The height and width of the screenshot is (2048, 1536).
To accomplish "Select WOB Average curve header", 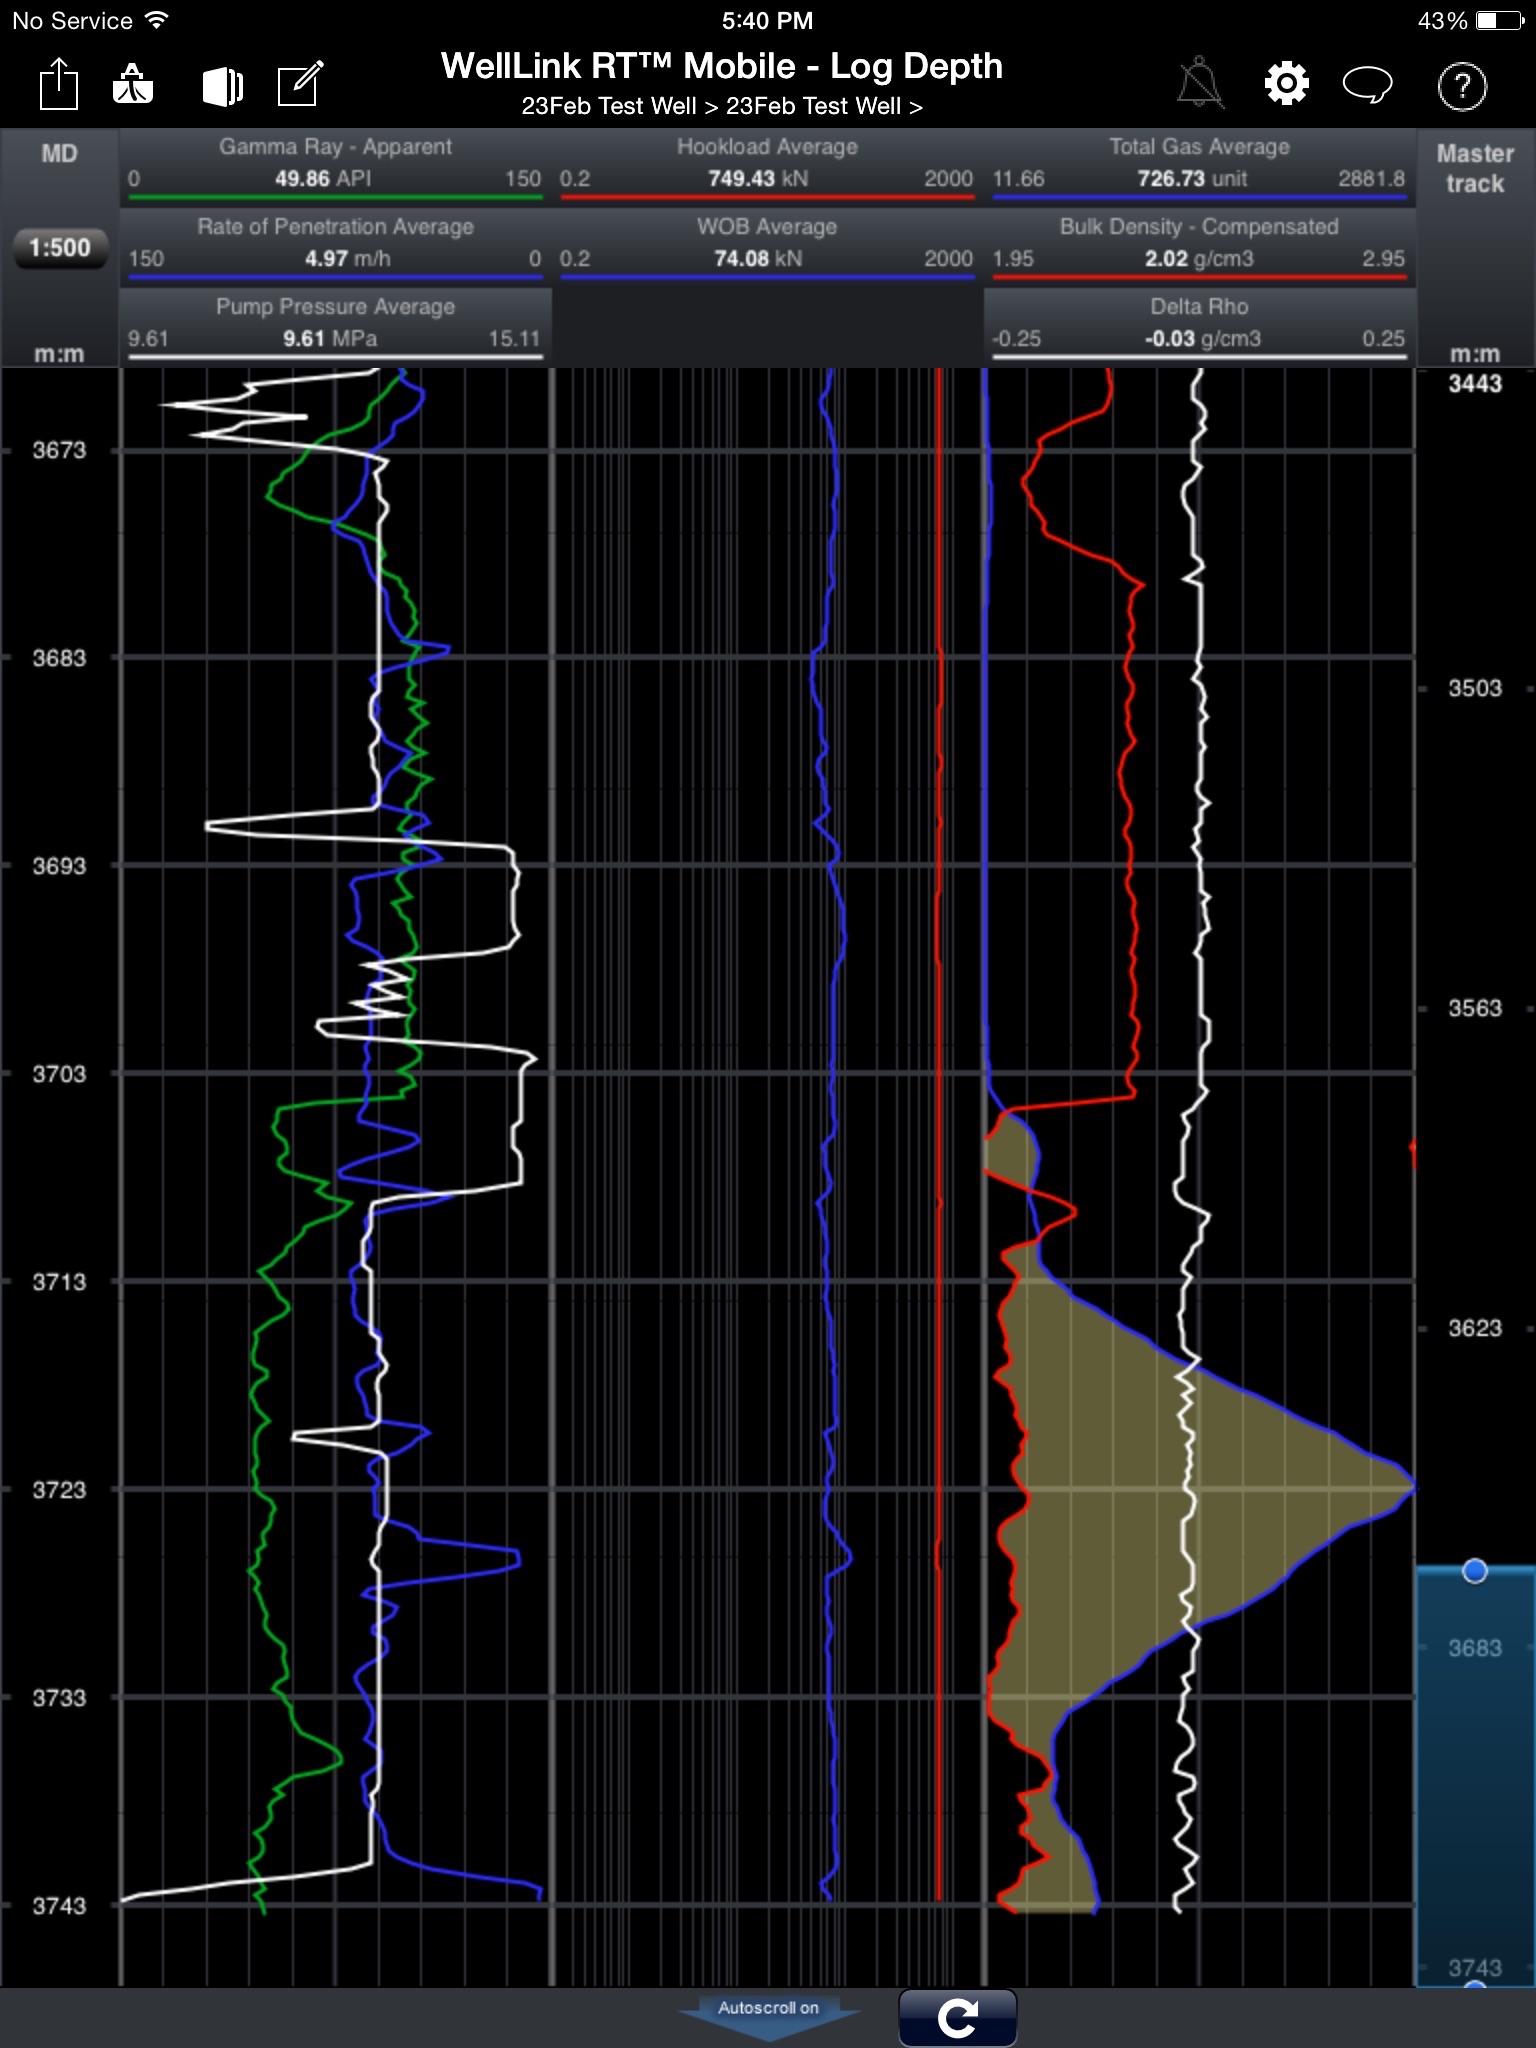I will (767, 247).
